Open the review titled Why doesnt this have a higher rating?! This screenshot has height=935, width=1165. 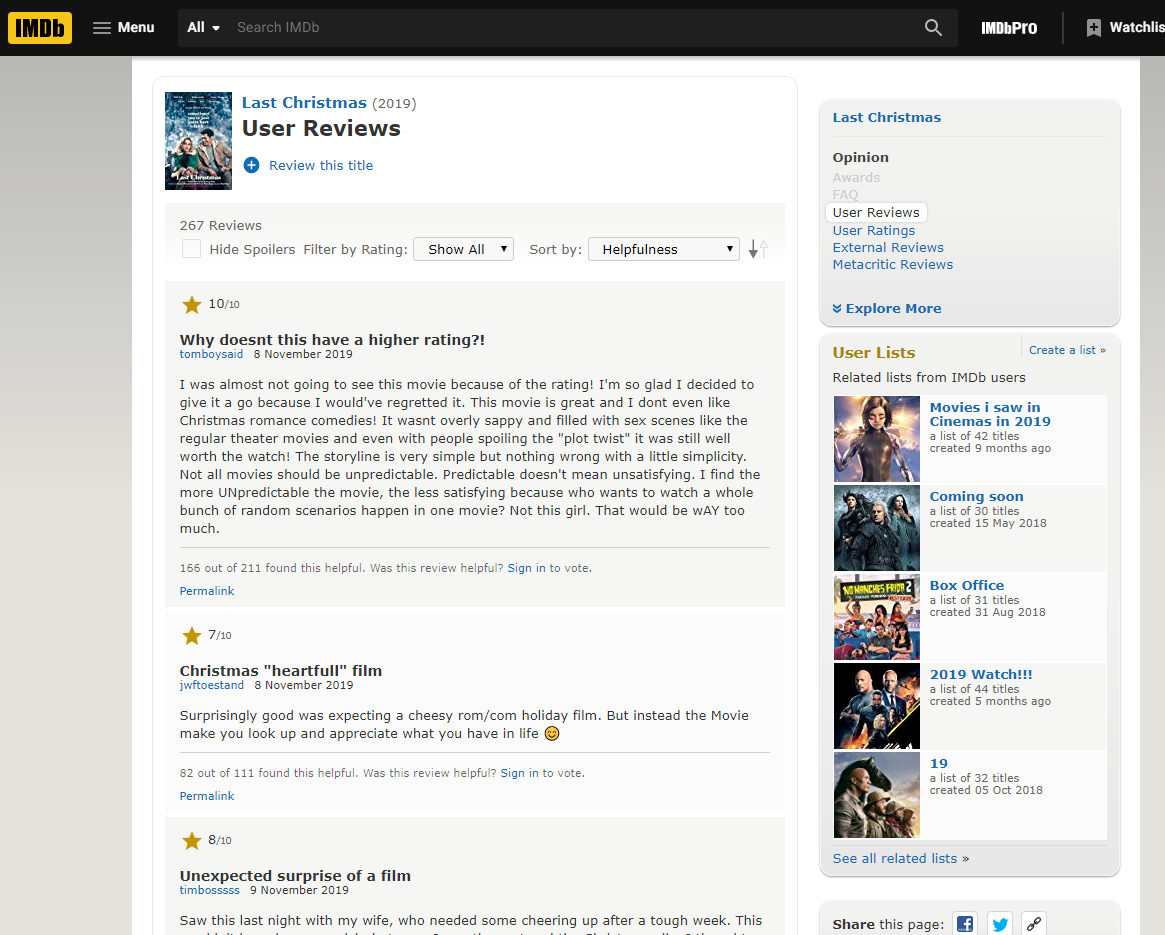click(x=332, y=340)
